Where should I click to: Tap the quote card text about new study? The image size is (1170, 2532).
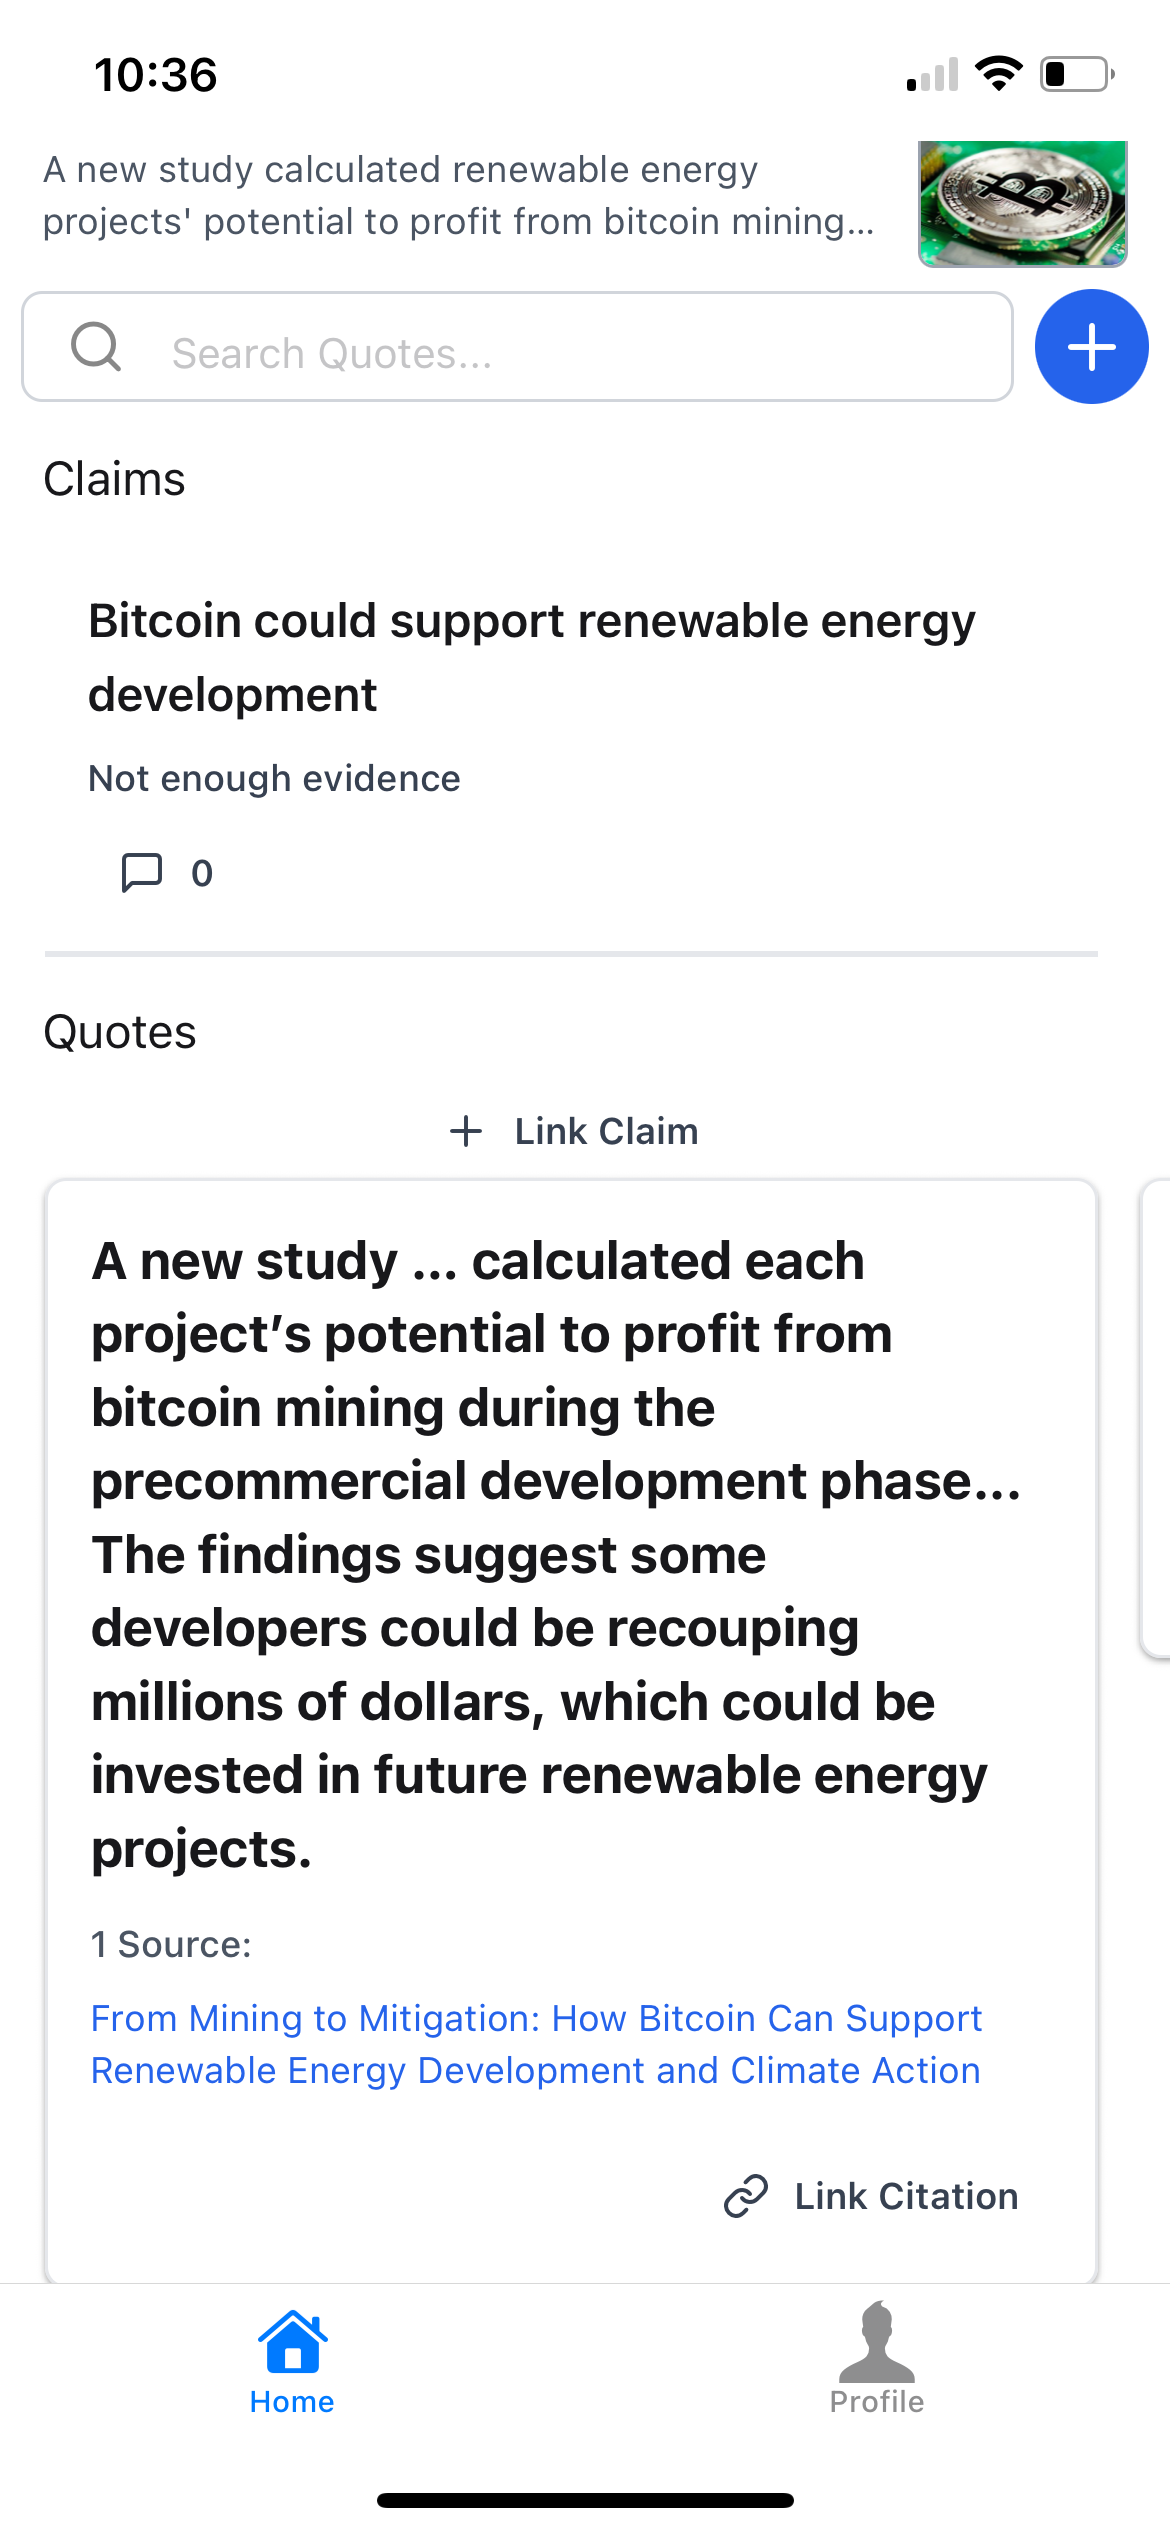point(555,1553)
